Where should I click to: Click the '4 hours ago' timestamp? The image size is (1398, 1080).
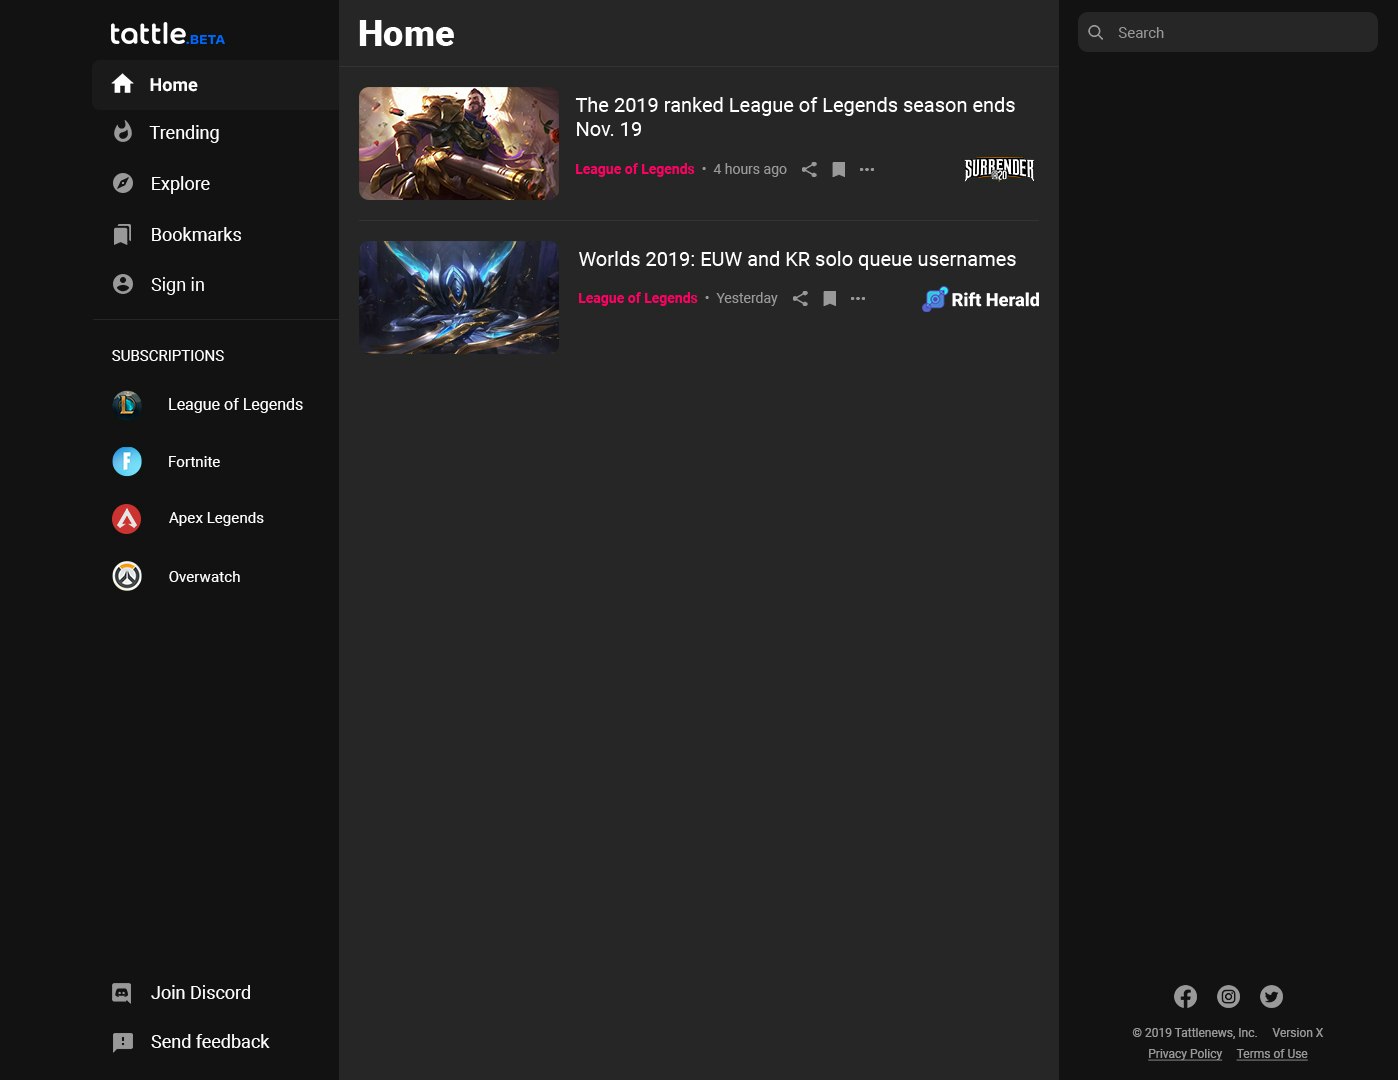click(x=750, y=169)
